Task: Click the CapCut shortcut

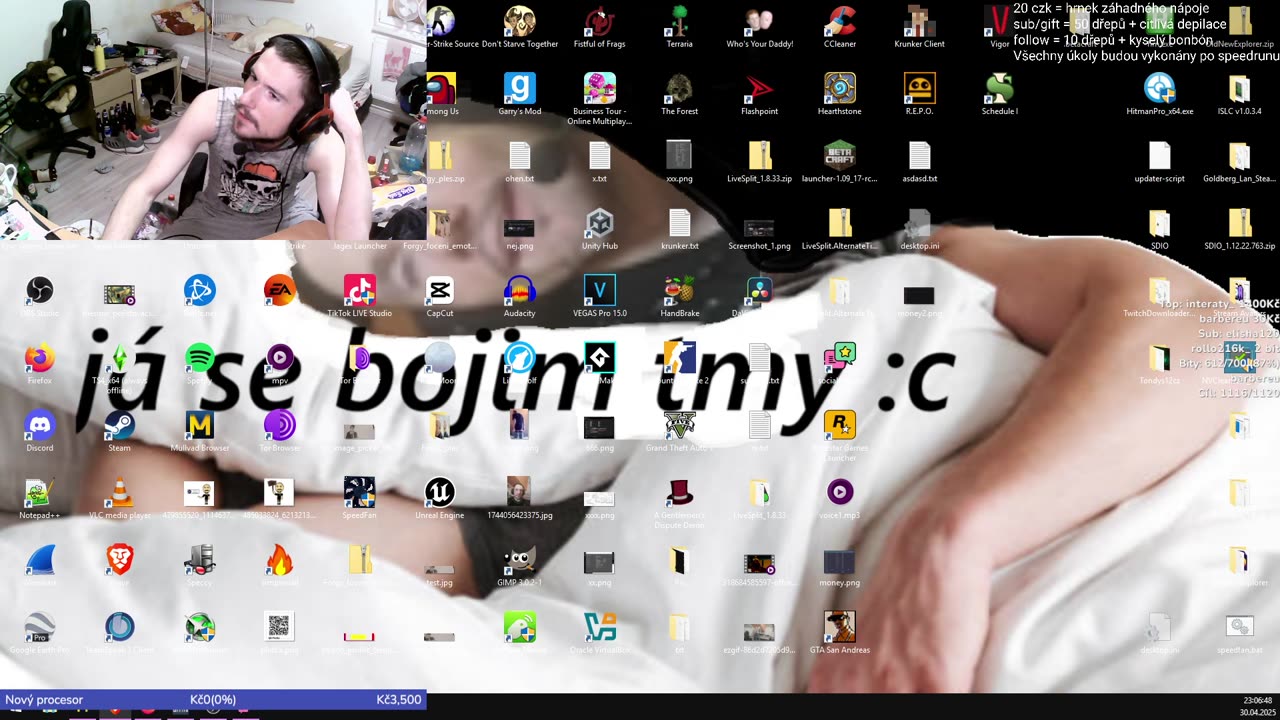Action: click(440, 296)
